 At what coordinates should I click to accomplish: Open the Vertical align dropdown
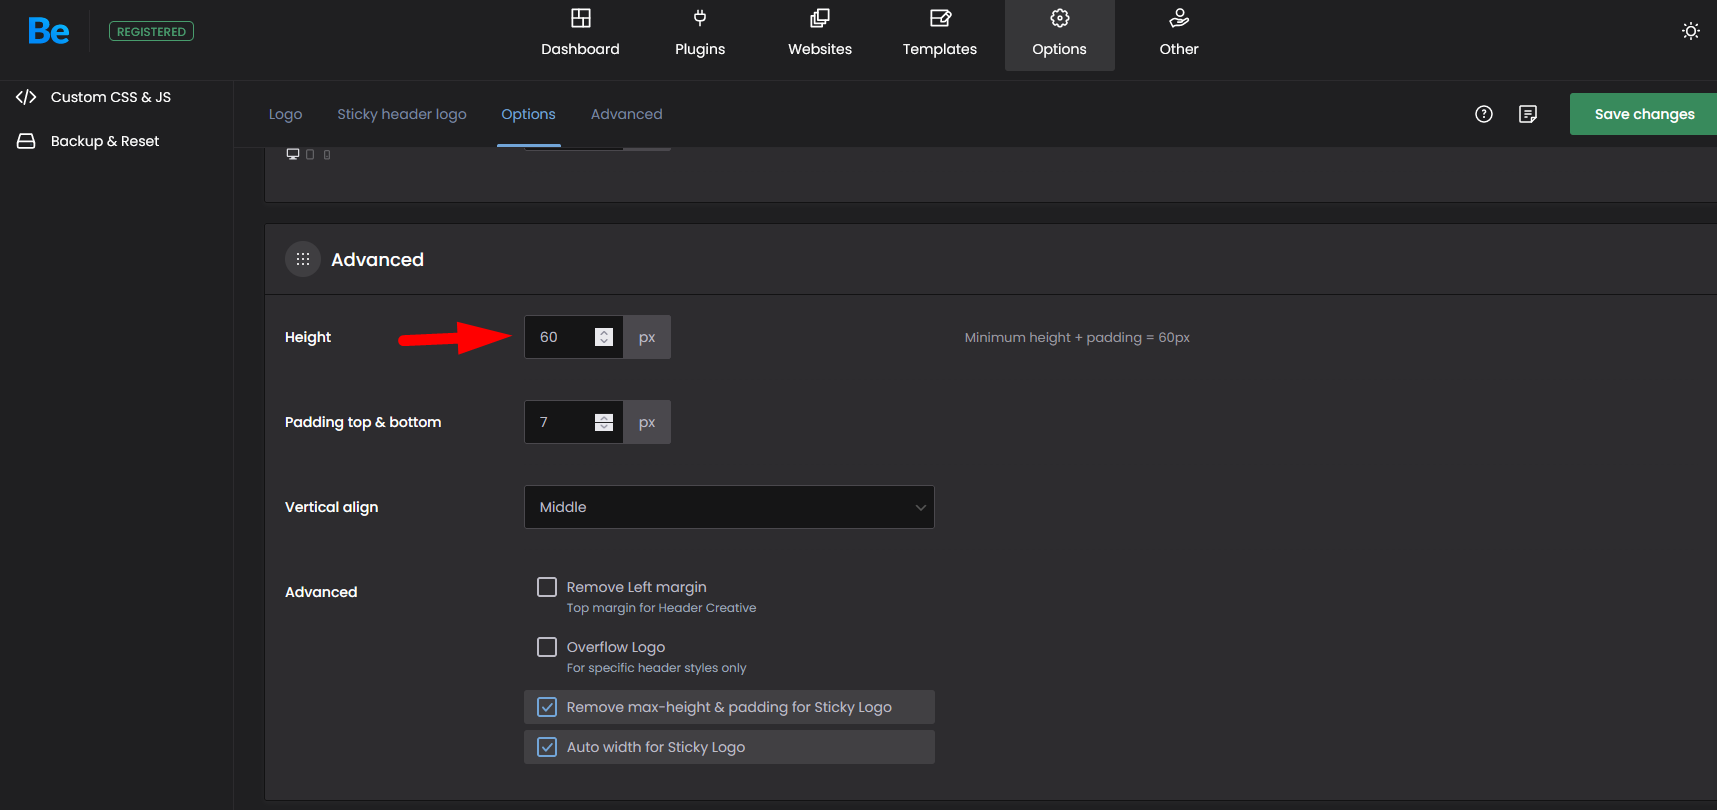click(729, 507)
